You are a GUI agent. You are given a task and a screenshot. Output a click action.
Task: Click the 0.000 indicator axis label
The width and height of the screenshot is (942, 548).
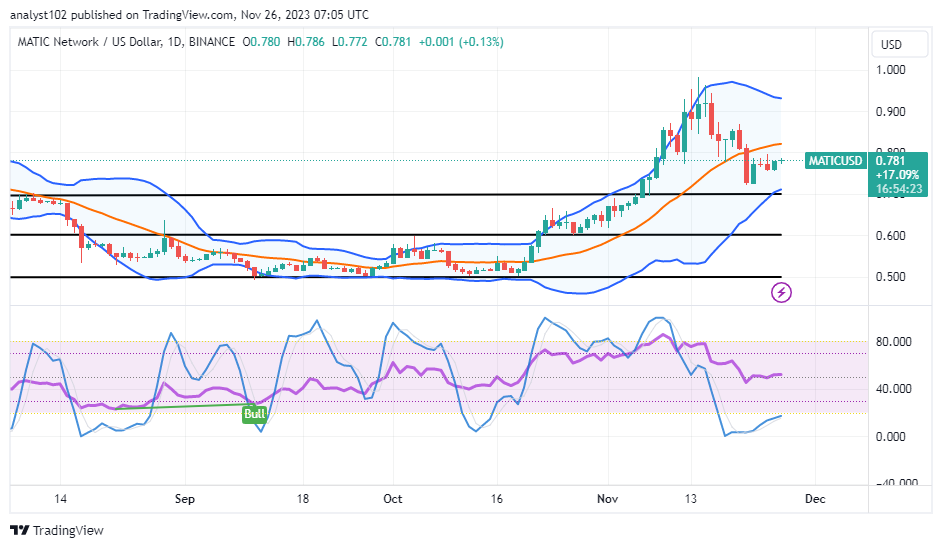pyautogui.click(x=890, y=437)
